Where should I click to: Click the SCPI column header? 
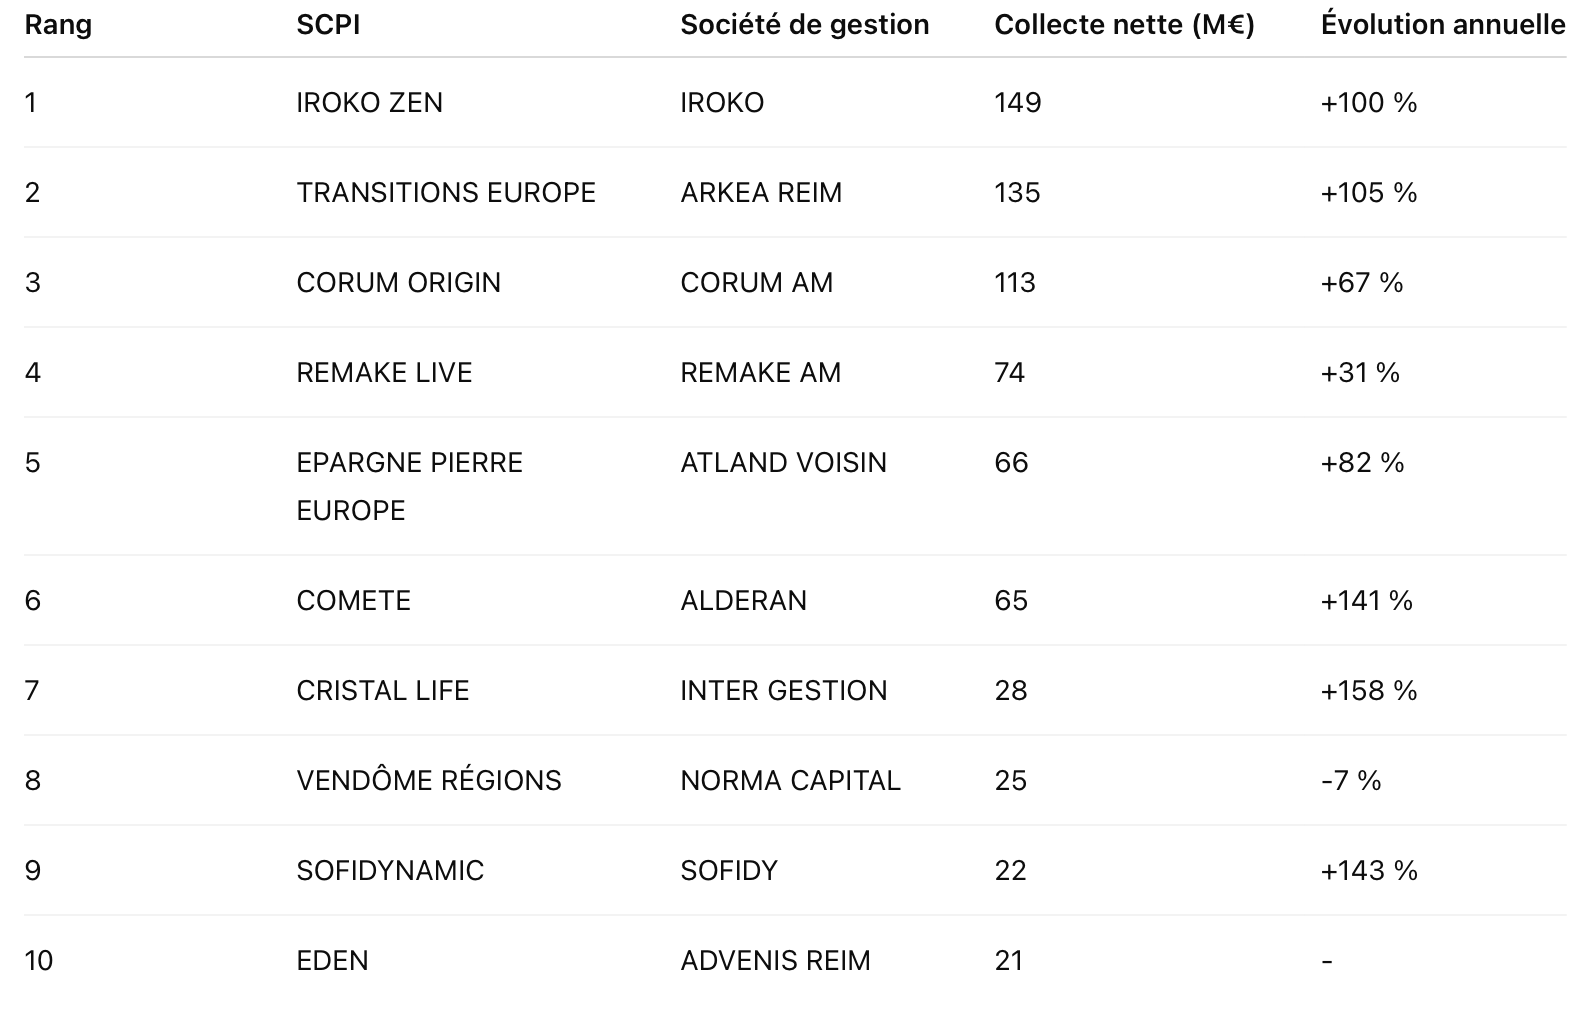(328, 25)
